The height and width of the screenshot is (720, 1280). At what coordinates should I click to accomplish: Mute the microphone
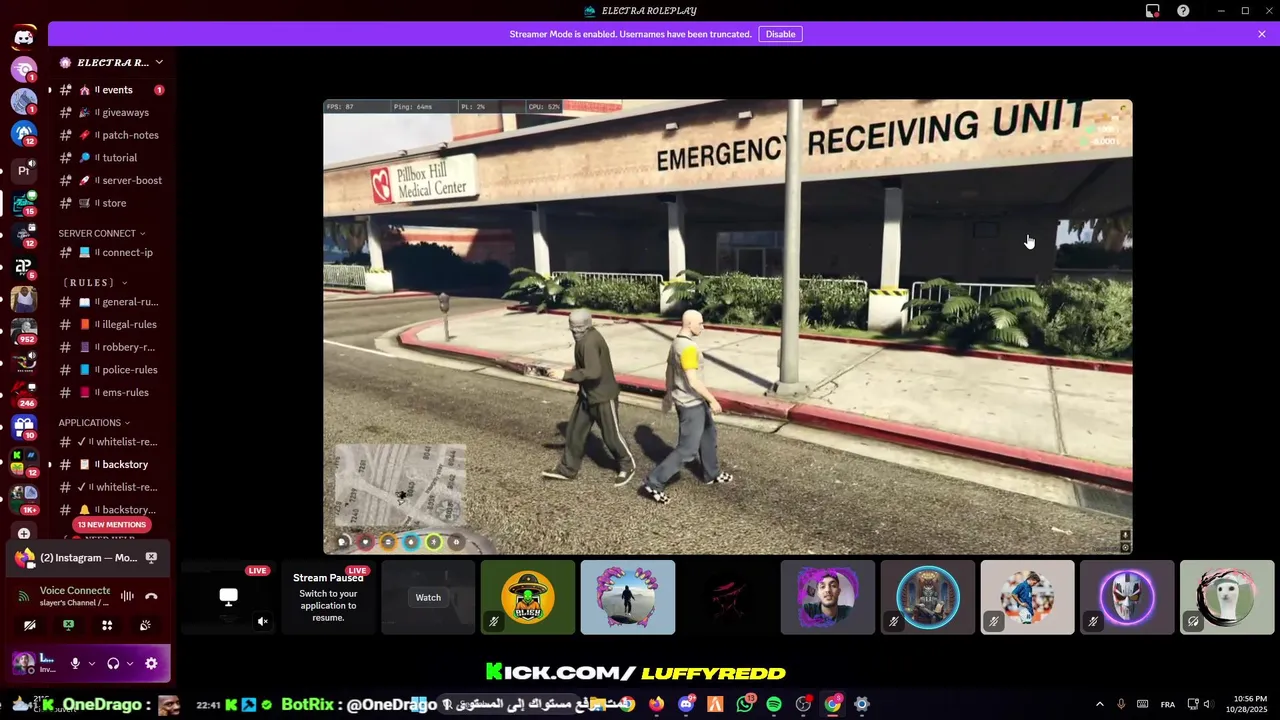(75, 663)
